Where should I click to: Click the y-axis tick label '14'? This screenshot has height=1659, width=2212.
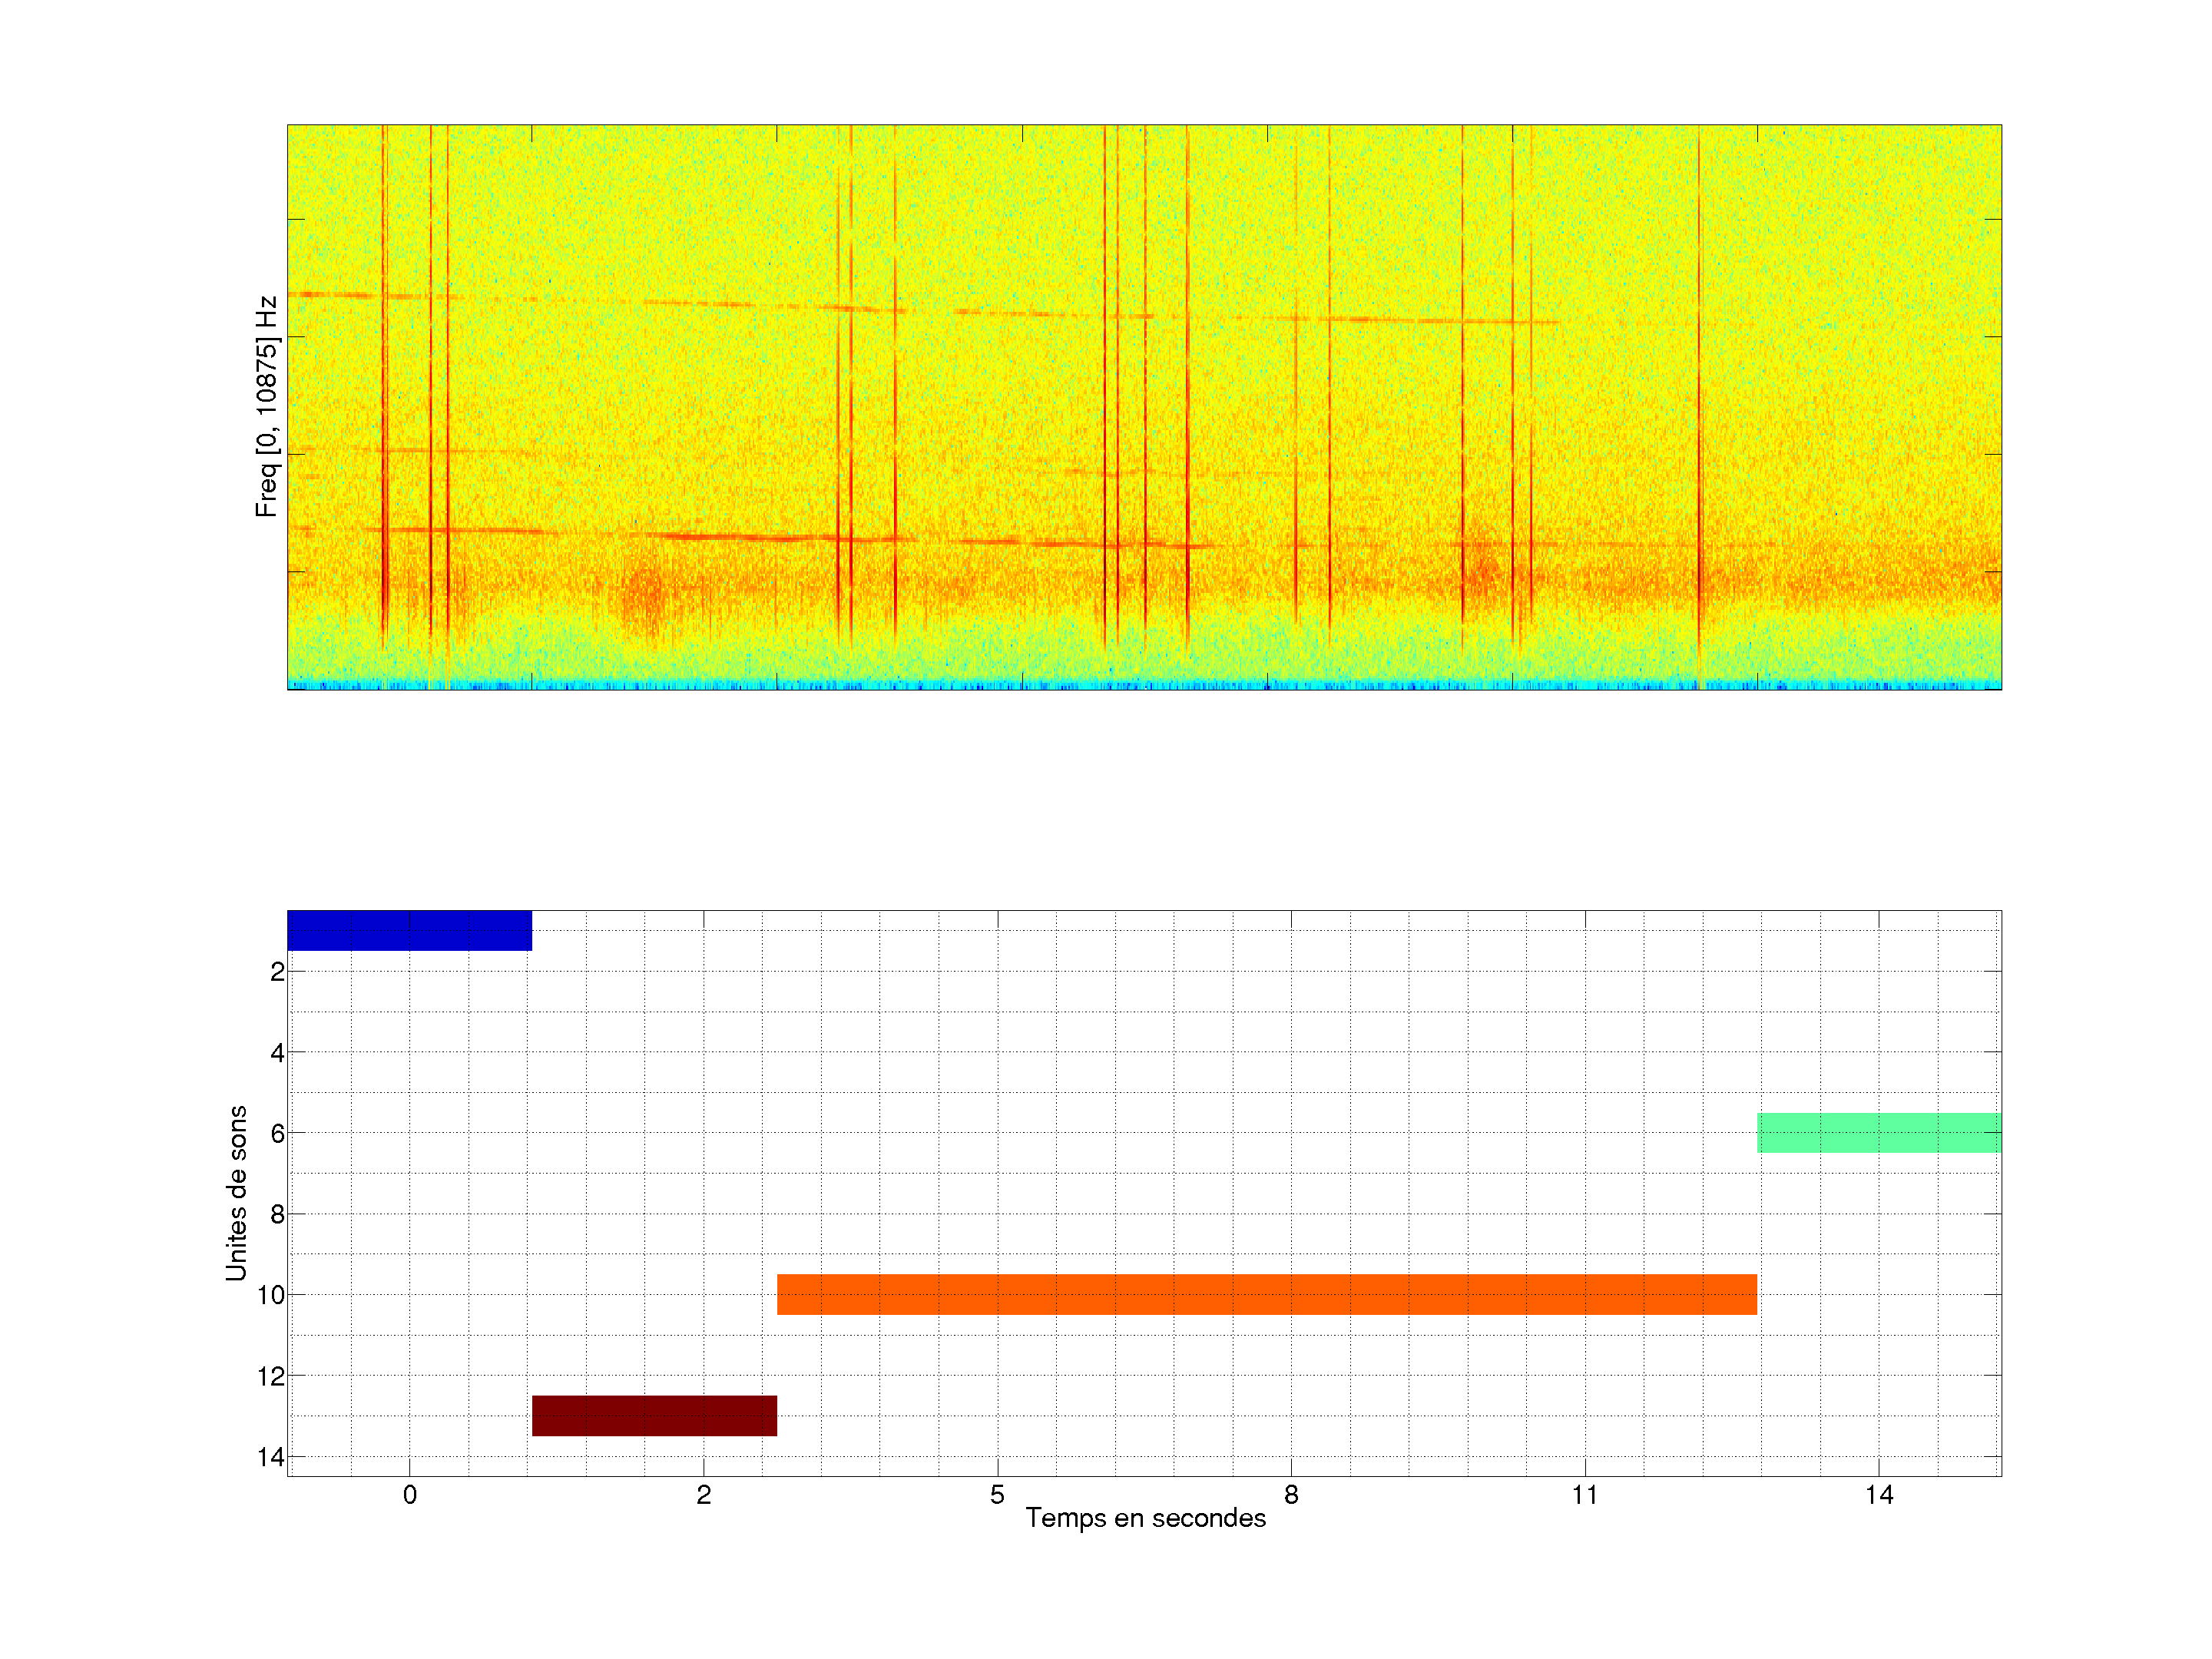pyautogui.click(x=271, y=1457)
